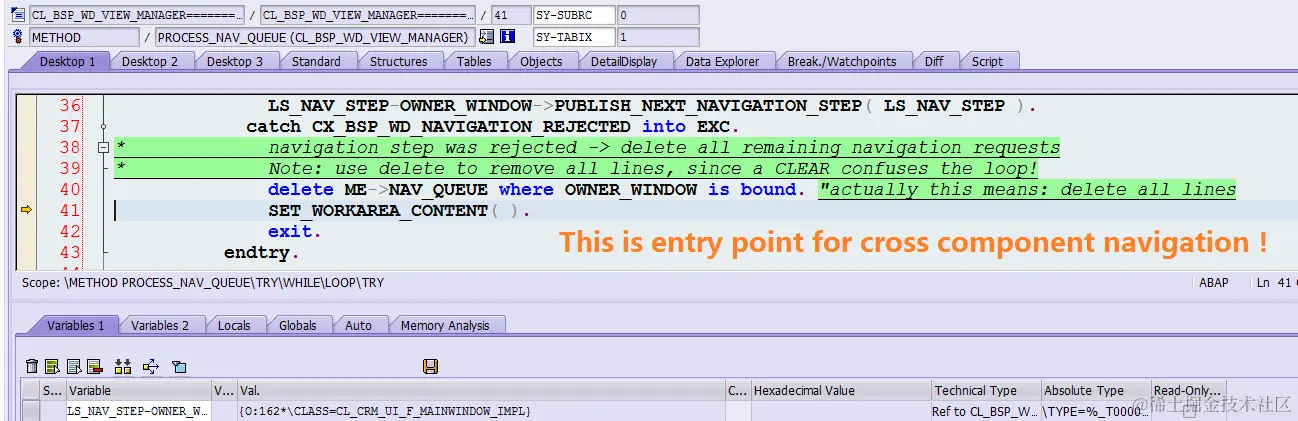Click the SY-TABIX value field showing 1
Screen dimensions: 1298x421
coord(656,37)
